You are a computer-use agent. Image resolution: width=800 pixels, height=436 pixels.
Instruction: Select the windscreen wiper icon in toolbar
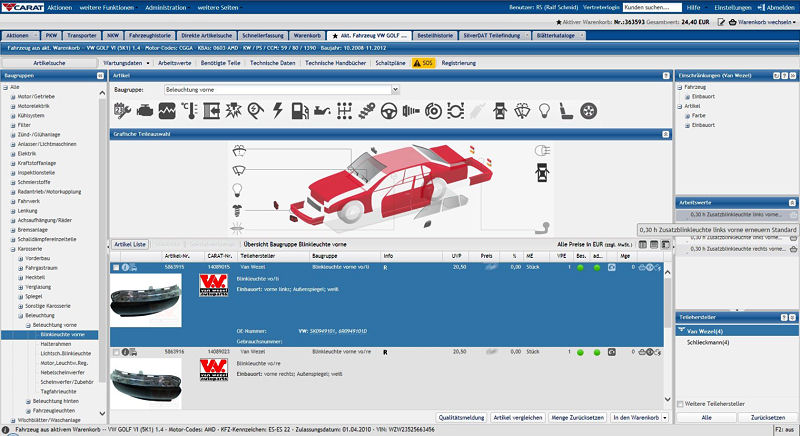click(x=522, y=111)
